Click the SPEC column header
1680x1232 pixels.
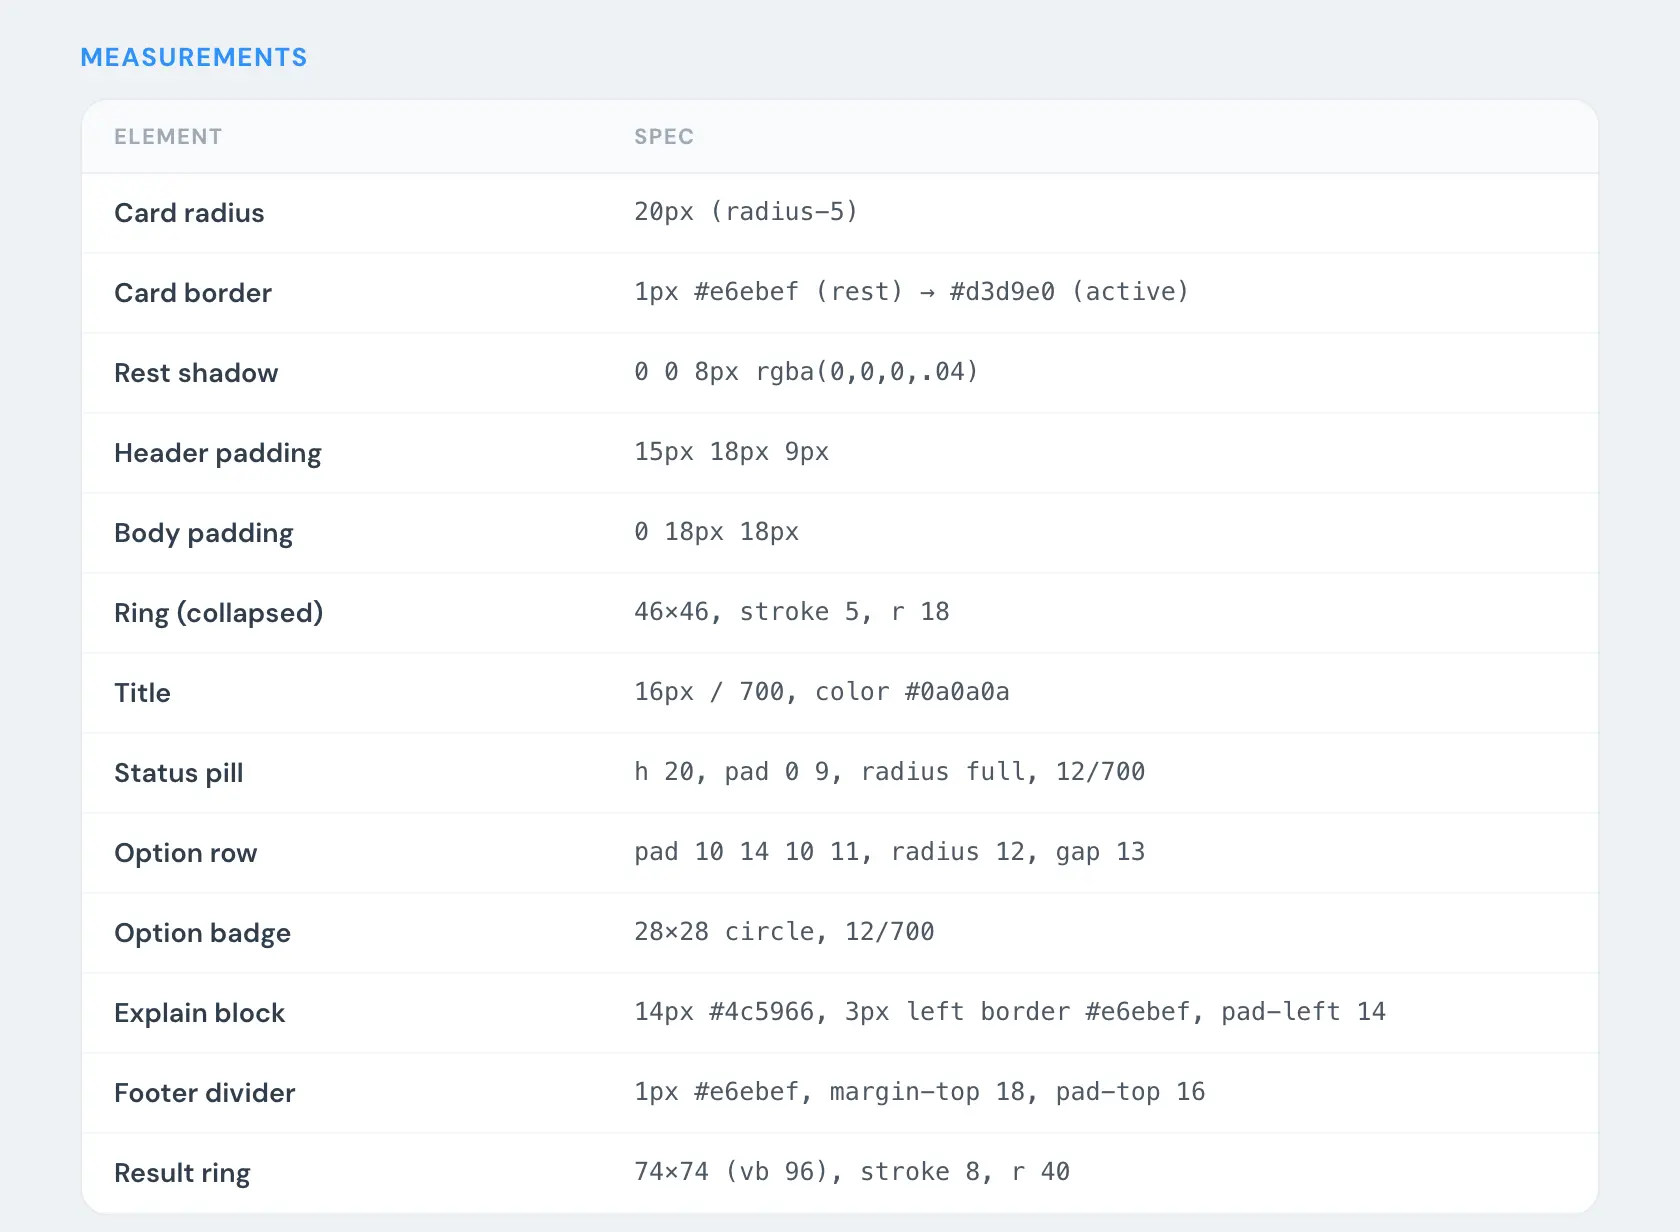pos(664,137)
